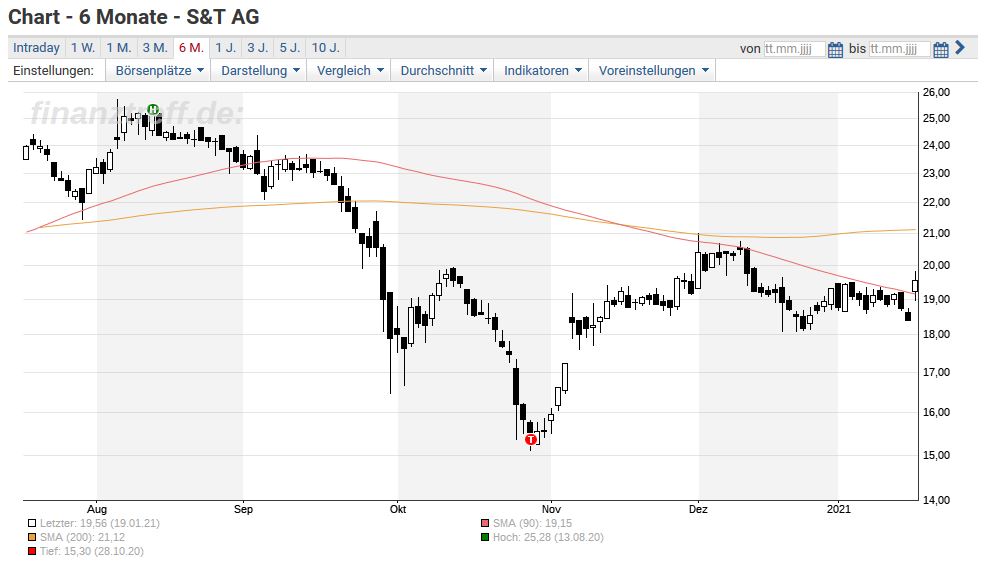Screen dimensions: 985x562
Task: Click the pink SMA (90) legend swatch
Action: point(484,523)
